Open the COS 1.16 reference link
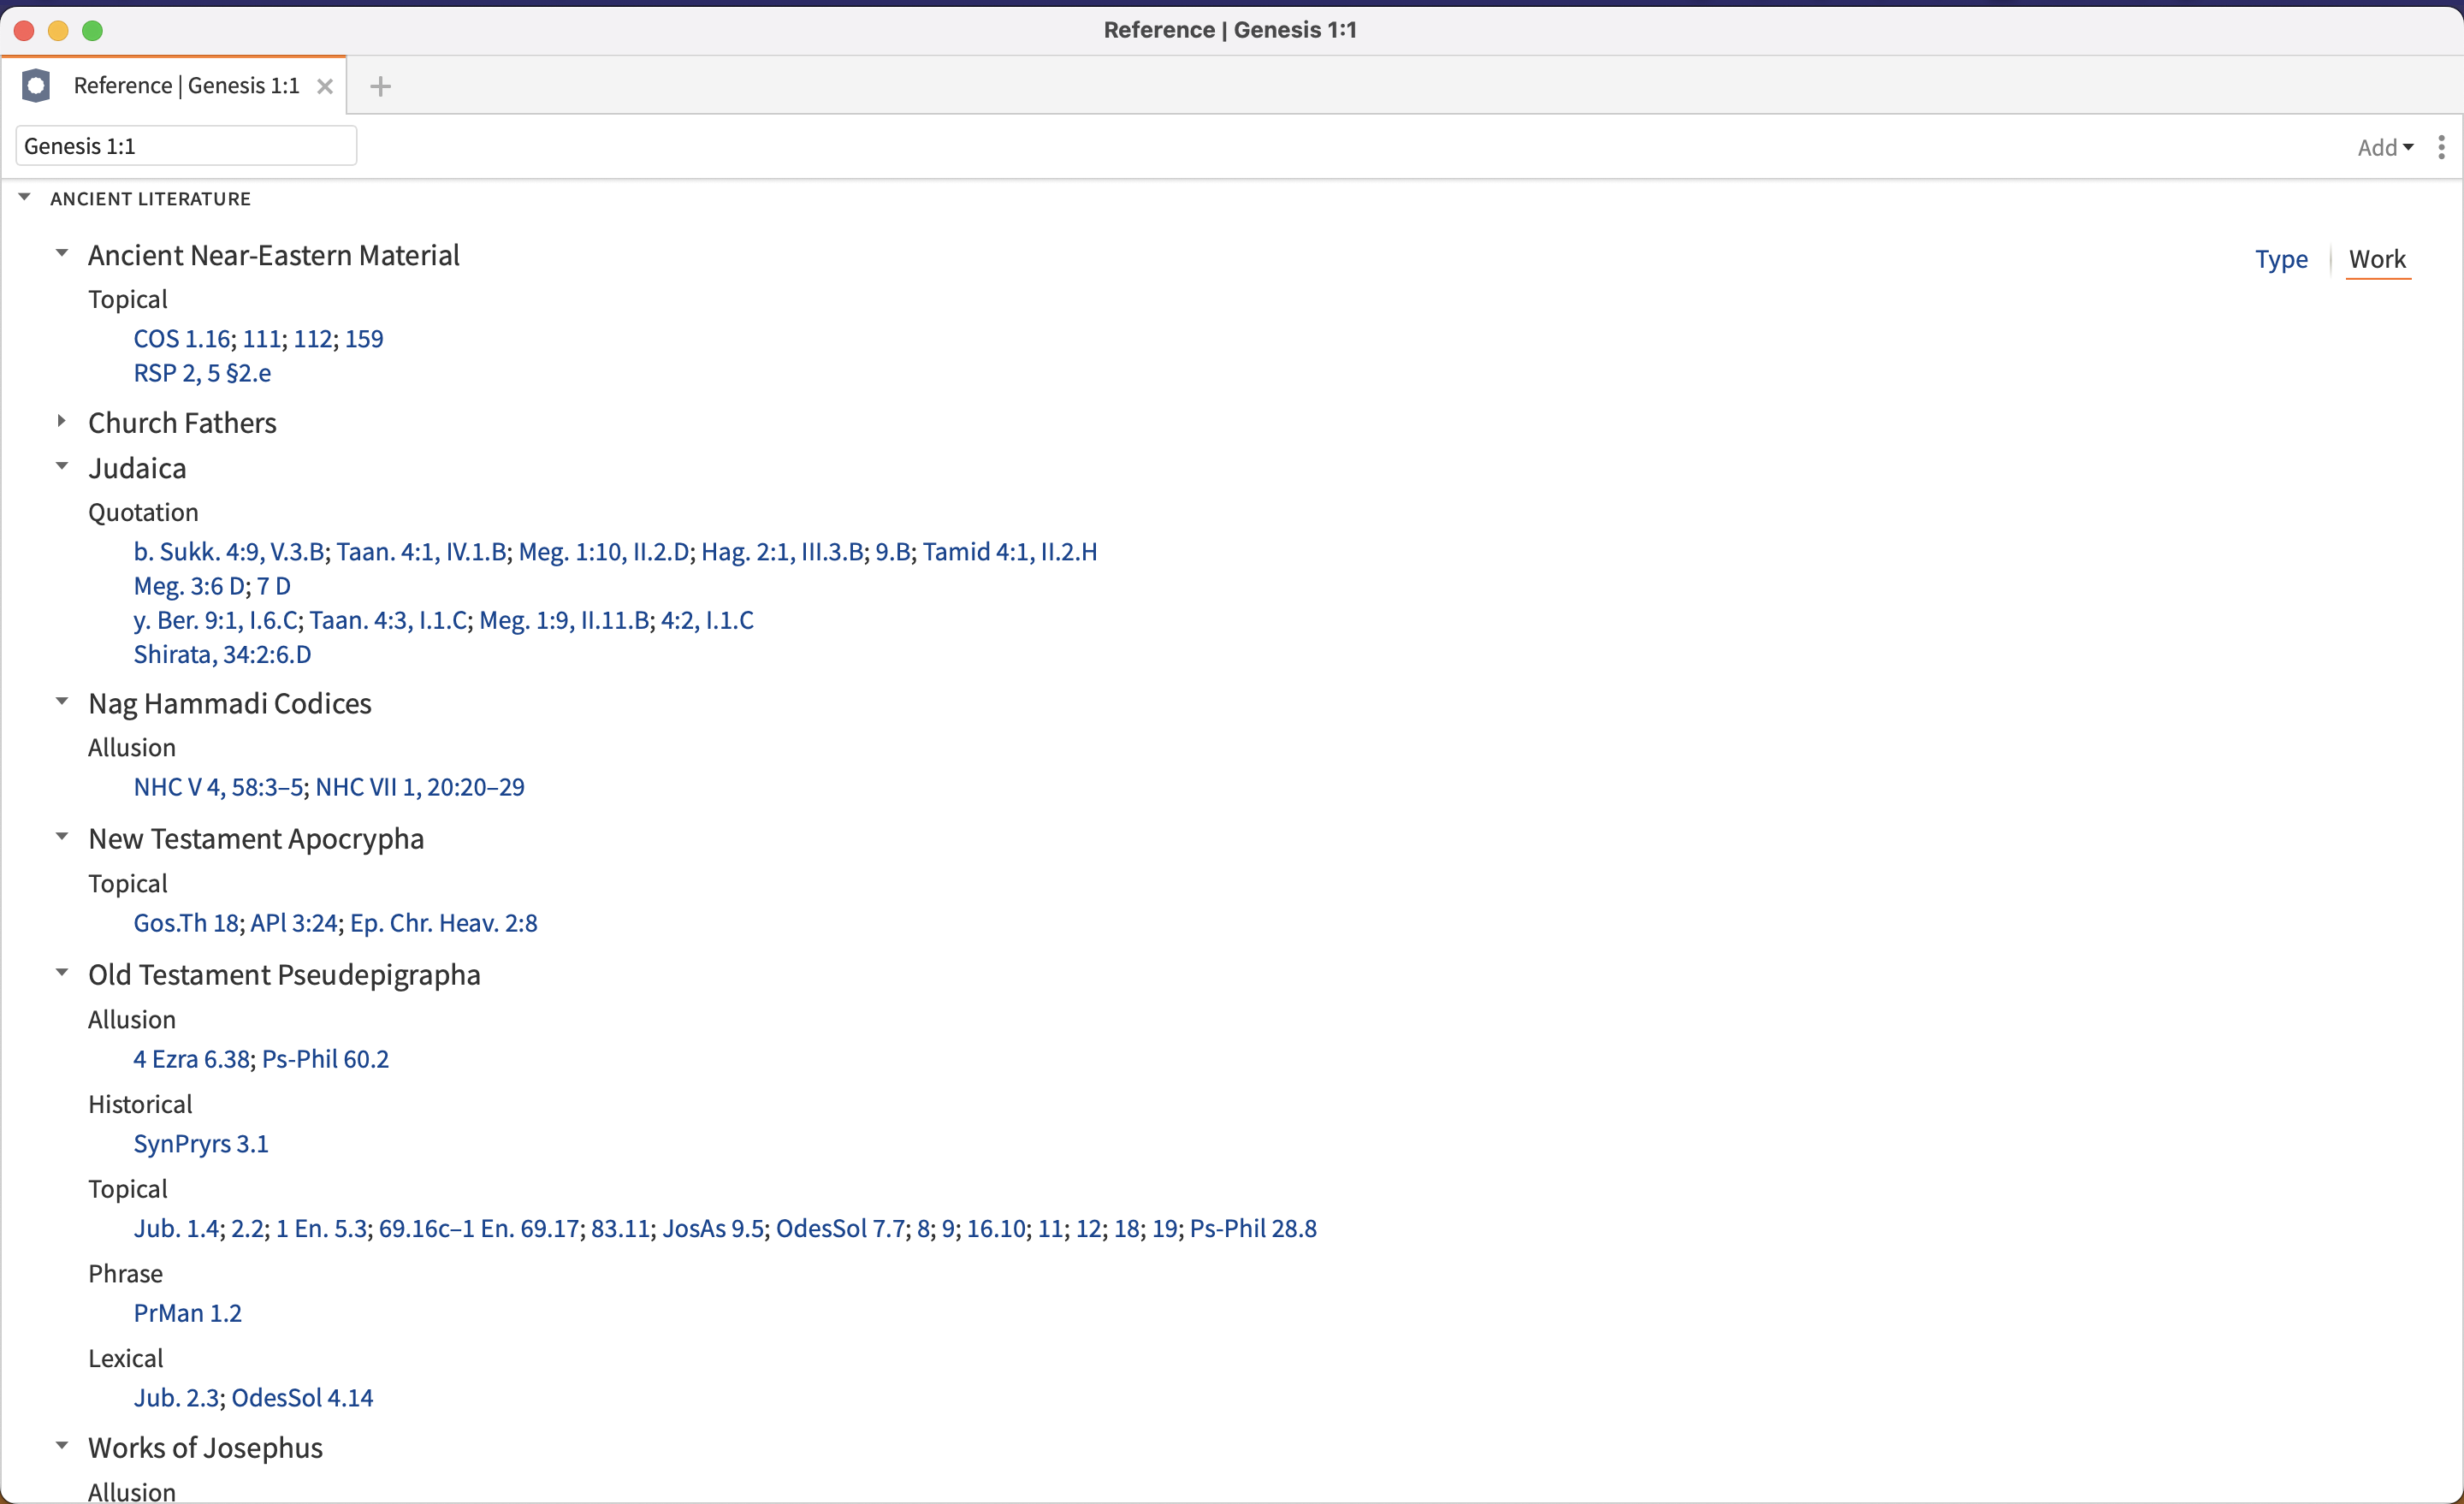Viewport: 2464px width, 1504px height. (182, 338)
